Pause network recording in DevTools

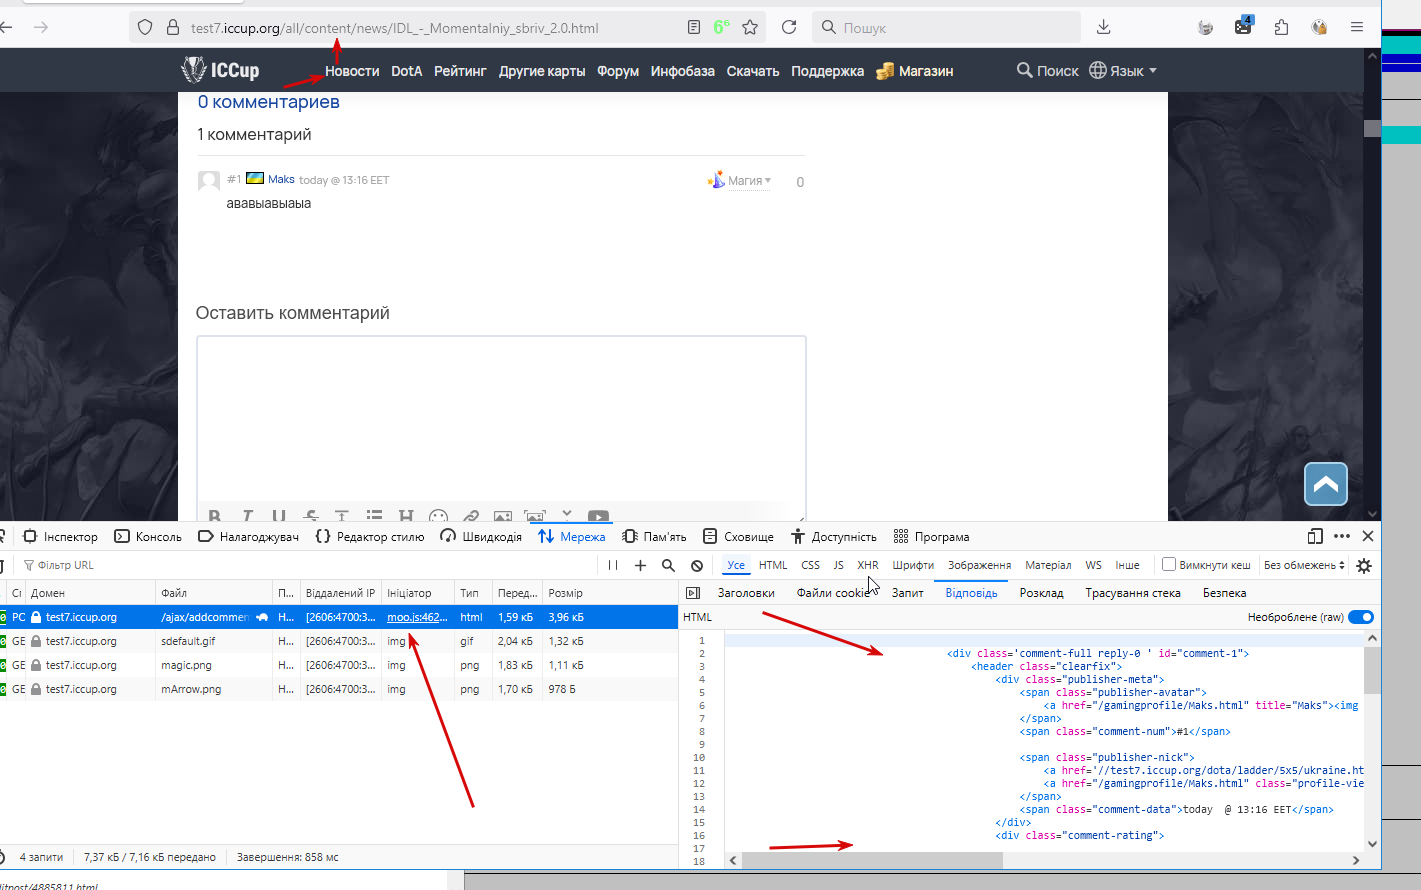[x=613, y=565]
